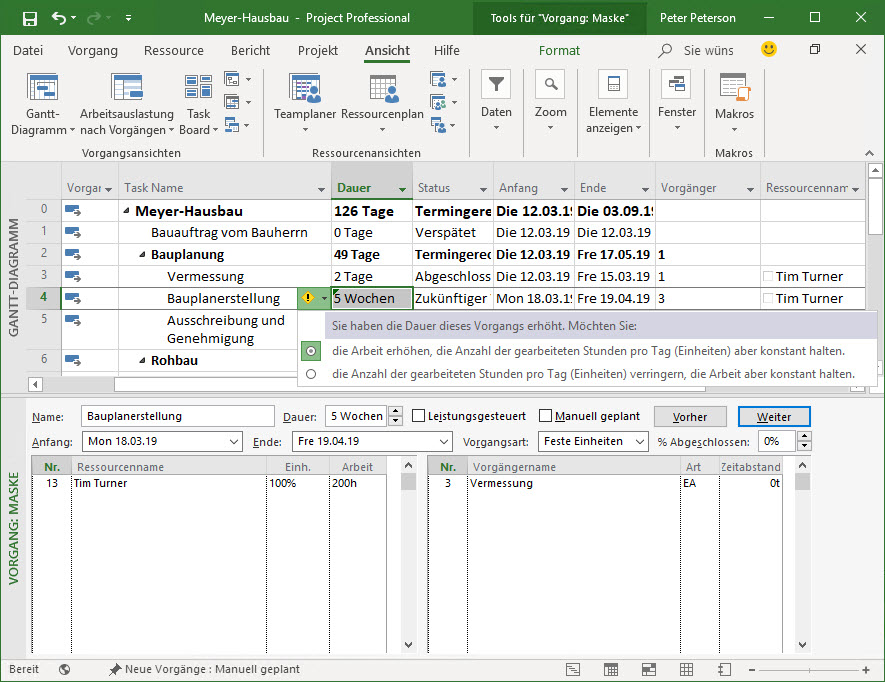Open the Ende date dropdown in the form
Screen dimensions: 885x682
click(444, 441)
